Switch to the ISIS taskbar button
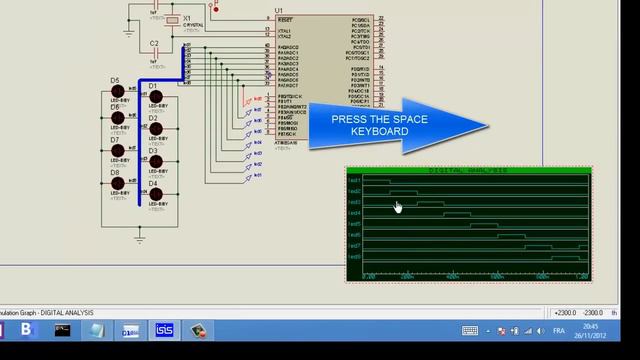640x360 pixels. 164,330
